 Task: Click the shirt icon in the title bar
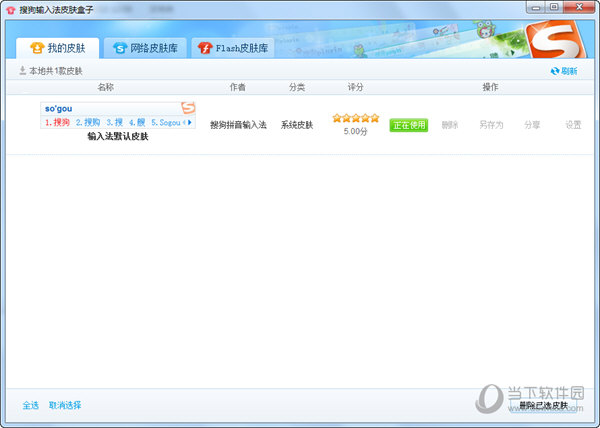[x=11, y=10]
